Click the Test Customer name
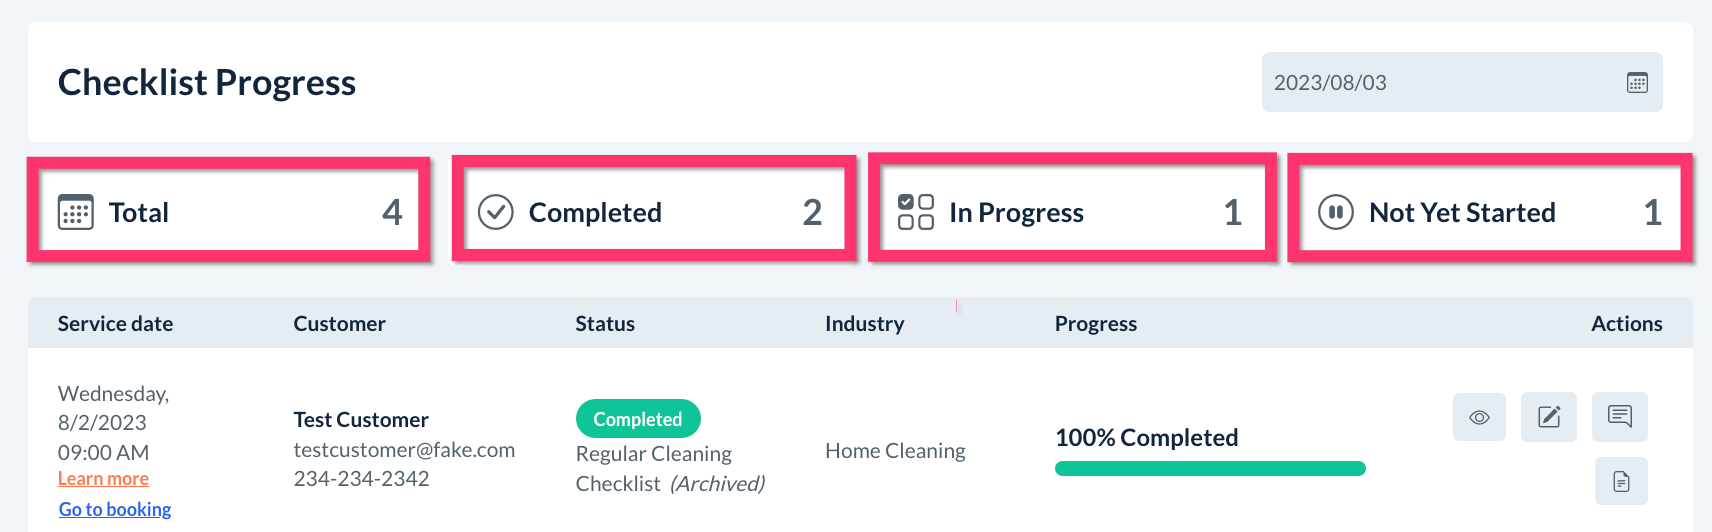Screen dimensions: 1712x532 coord(361,420)
